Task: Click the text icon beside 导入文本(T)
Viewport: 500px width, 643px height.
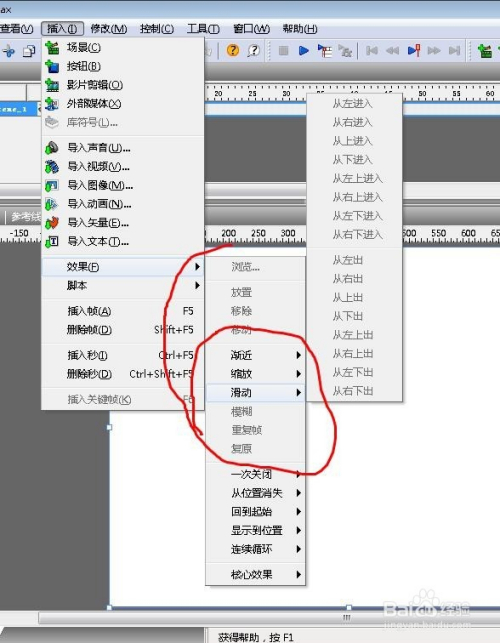Action: coord(52,242)
